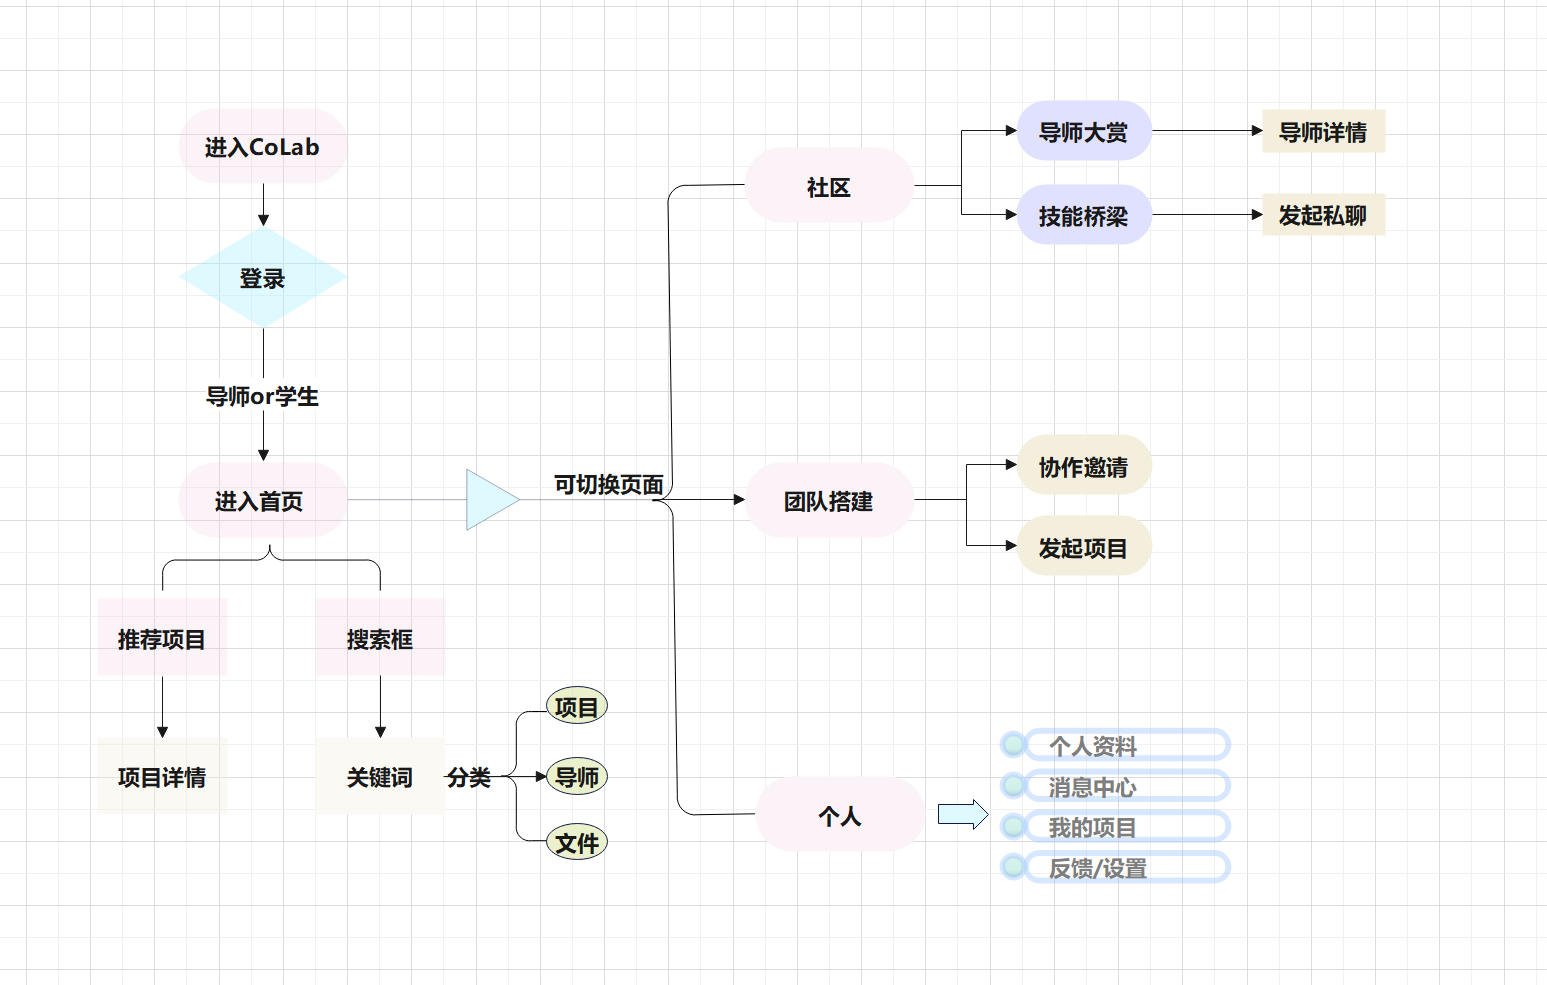Select the 消息中心 list item
Viewport: 1547px width, 985px height.
pos(1127,786)
